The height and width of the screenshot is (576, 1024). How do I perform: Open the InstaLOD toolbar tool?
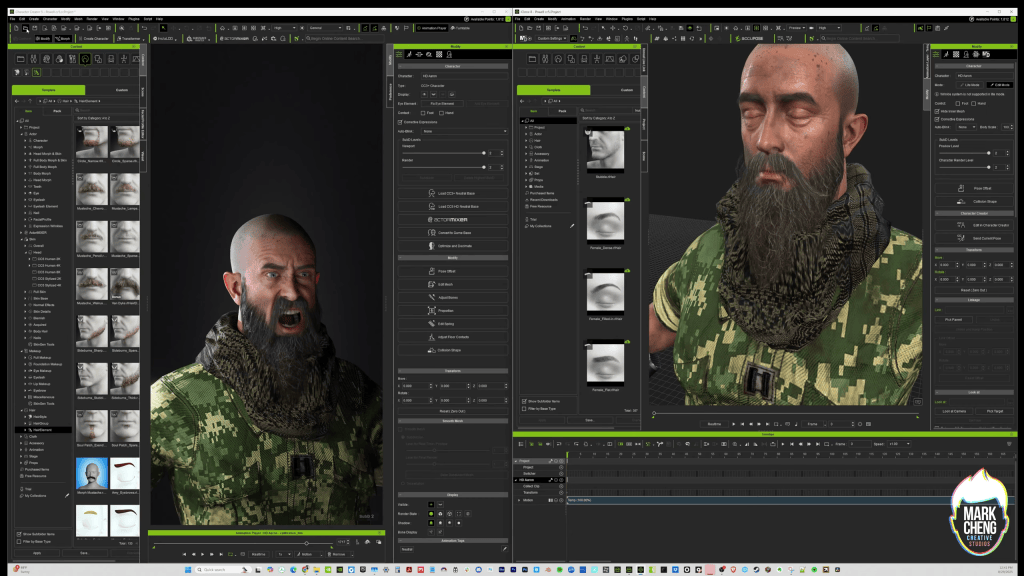[165, 39]
